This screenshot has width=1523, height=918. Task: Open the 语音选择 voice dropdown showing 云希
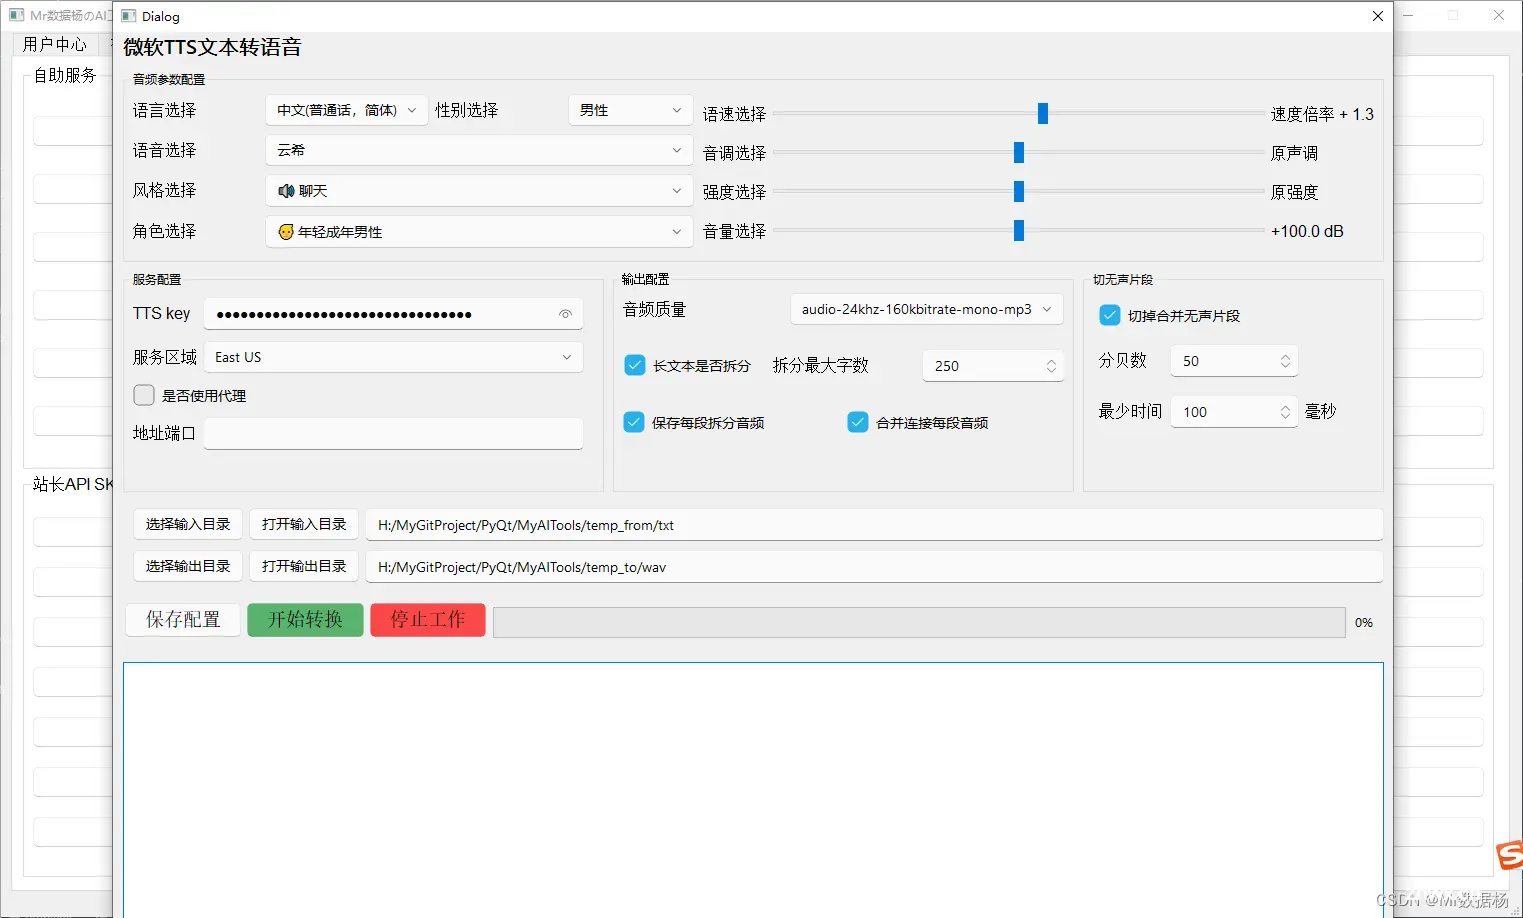click(x=479, y=150)
